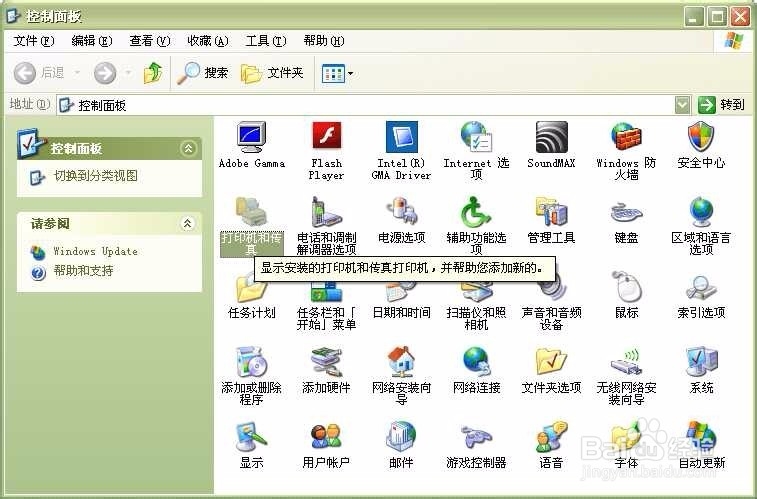Open the 查看(V) menu

[x=150, y=41]
